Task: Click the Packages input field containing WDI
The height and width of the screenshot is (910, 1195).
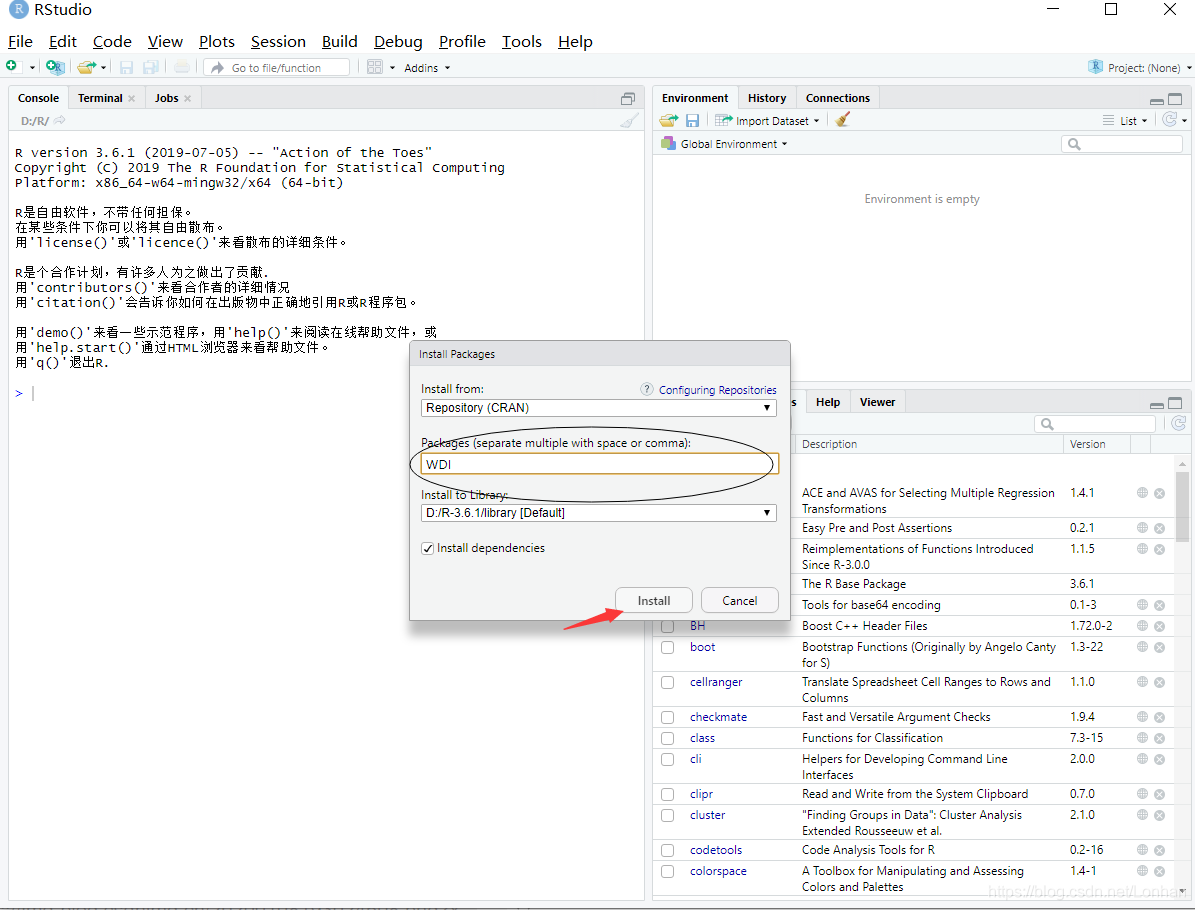Action: (599, 464)
